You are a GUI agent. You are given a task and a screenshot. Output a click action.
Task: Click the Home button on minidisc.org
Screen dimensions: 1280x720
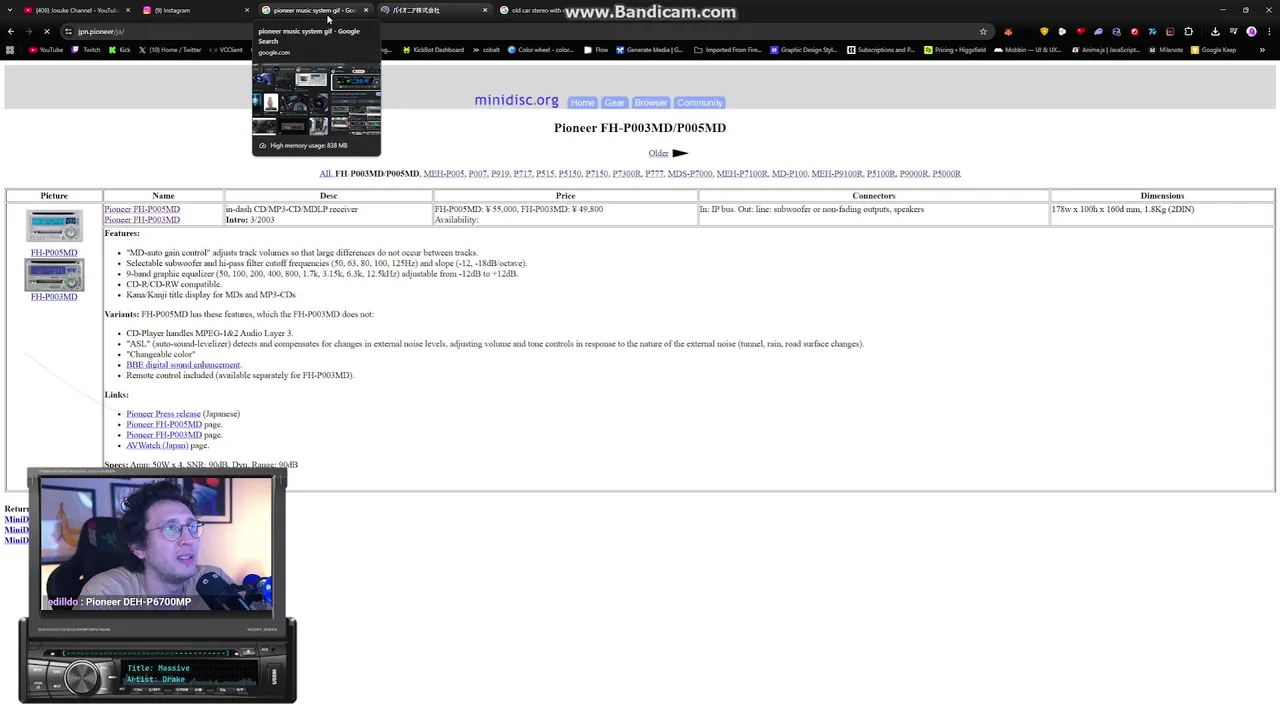[x=582, y=102]
